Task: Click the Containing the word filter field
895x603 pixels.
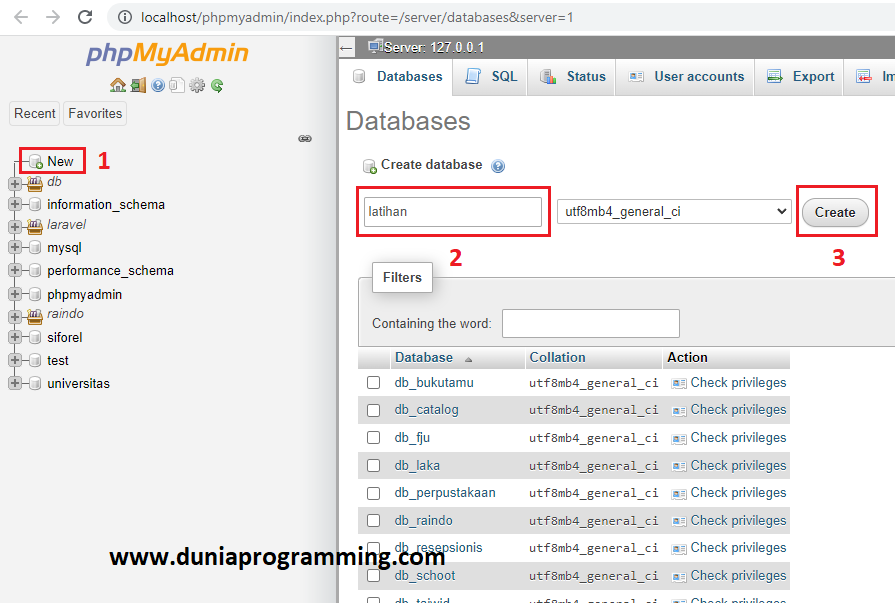Action: tap(591, 323)
